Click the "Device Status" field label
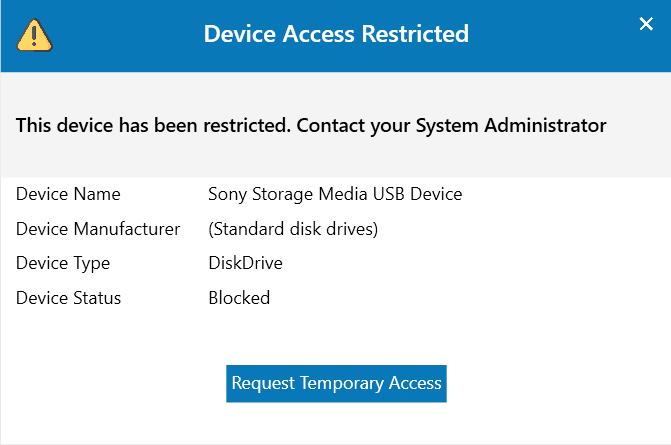 point(68,298)
